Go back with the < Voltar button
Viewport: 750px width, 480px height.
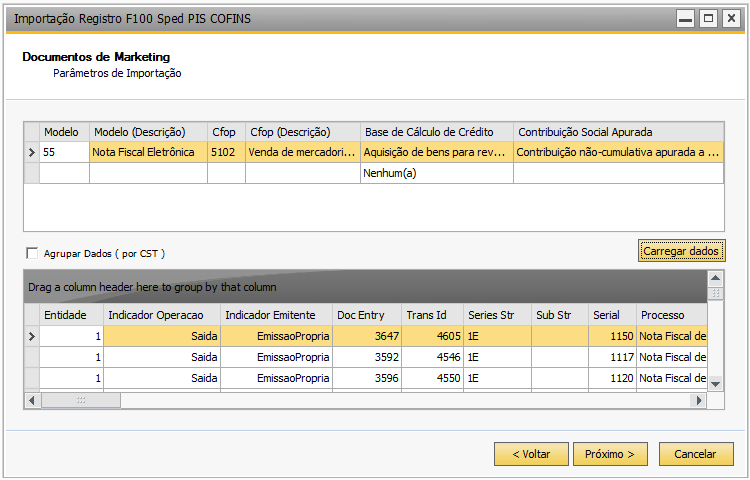(531, 454)
